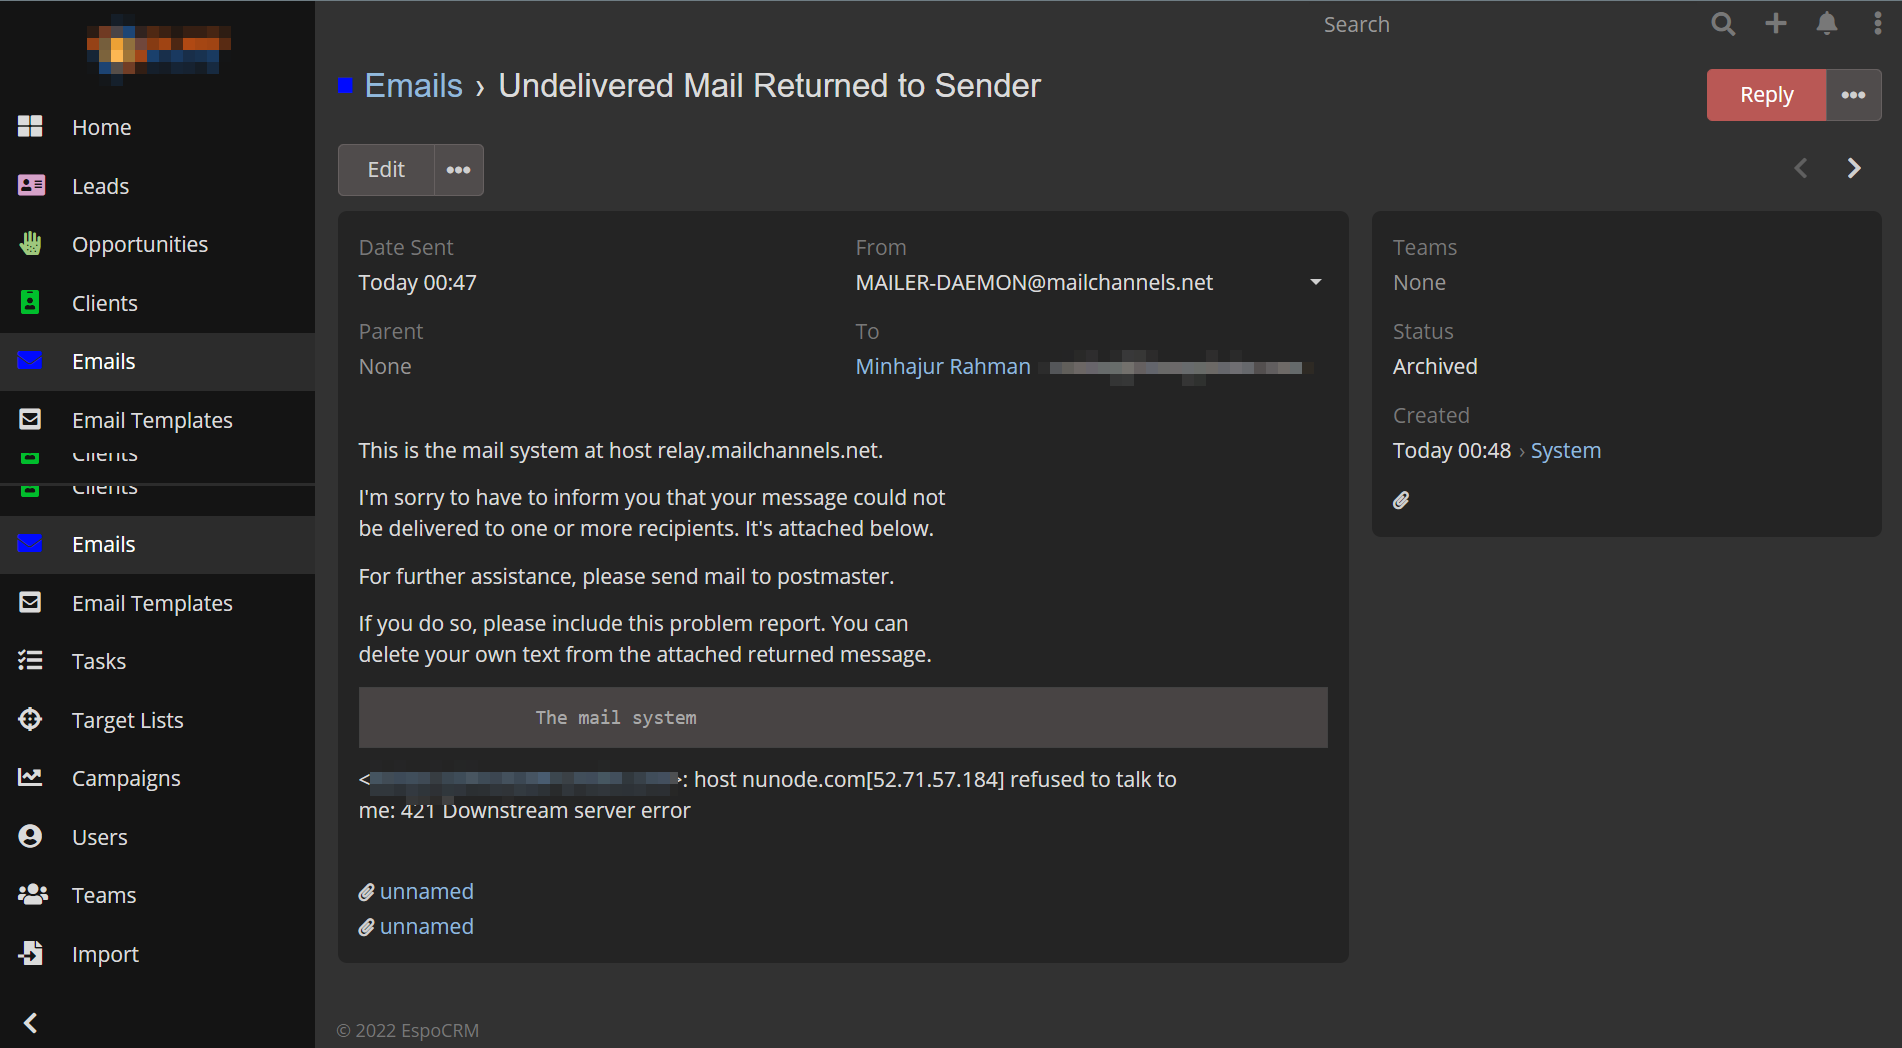The image size is (1902, 1048).
Task: Open the first unnamed attachment
Action: 426,891
